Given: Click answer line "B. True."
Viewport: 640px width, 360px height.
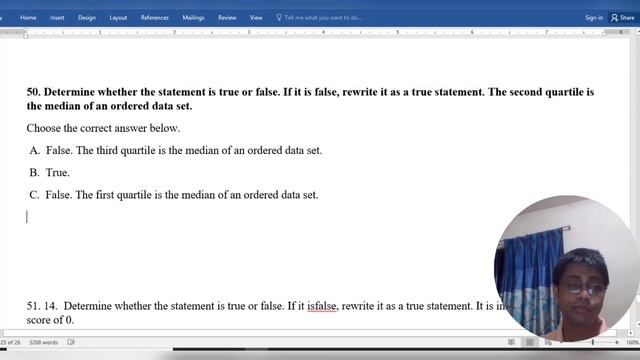Looking at the screenshot, I should click(49, 172).
